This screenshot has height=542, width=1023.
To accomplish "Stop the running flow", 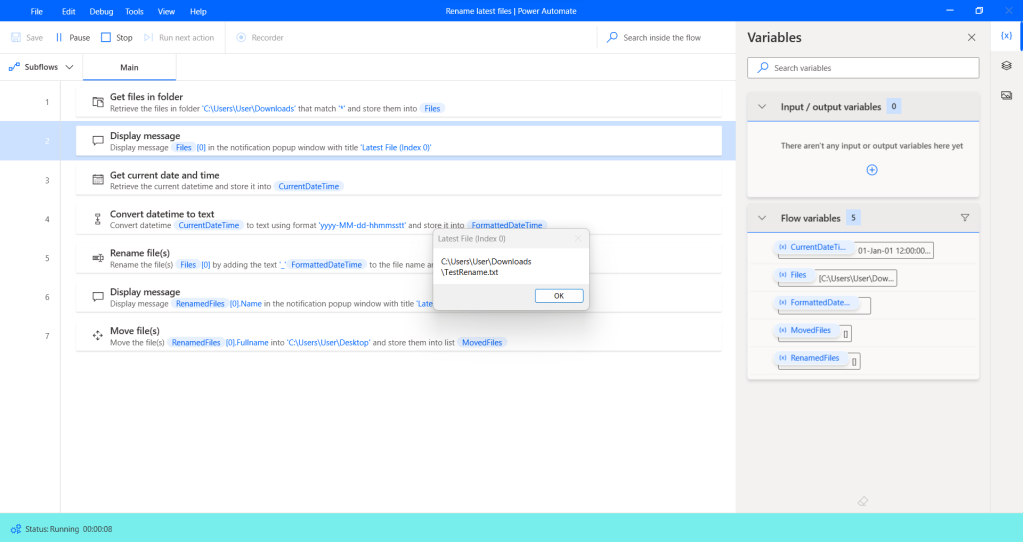I will click(116, 38).
